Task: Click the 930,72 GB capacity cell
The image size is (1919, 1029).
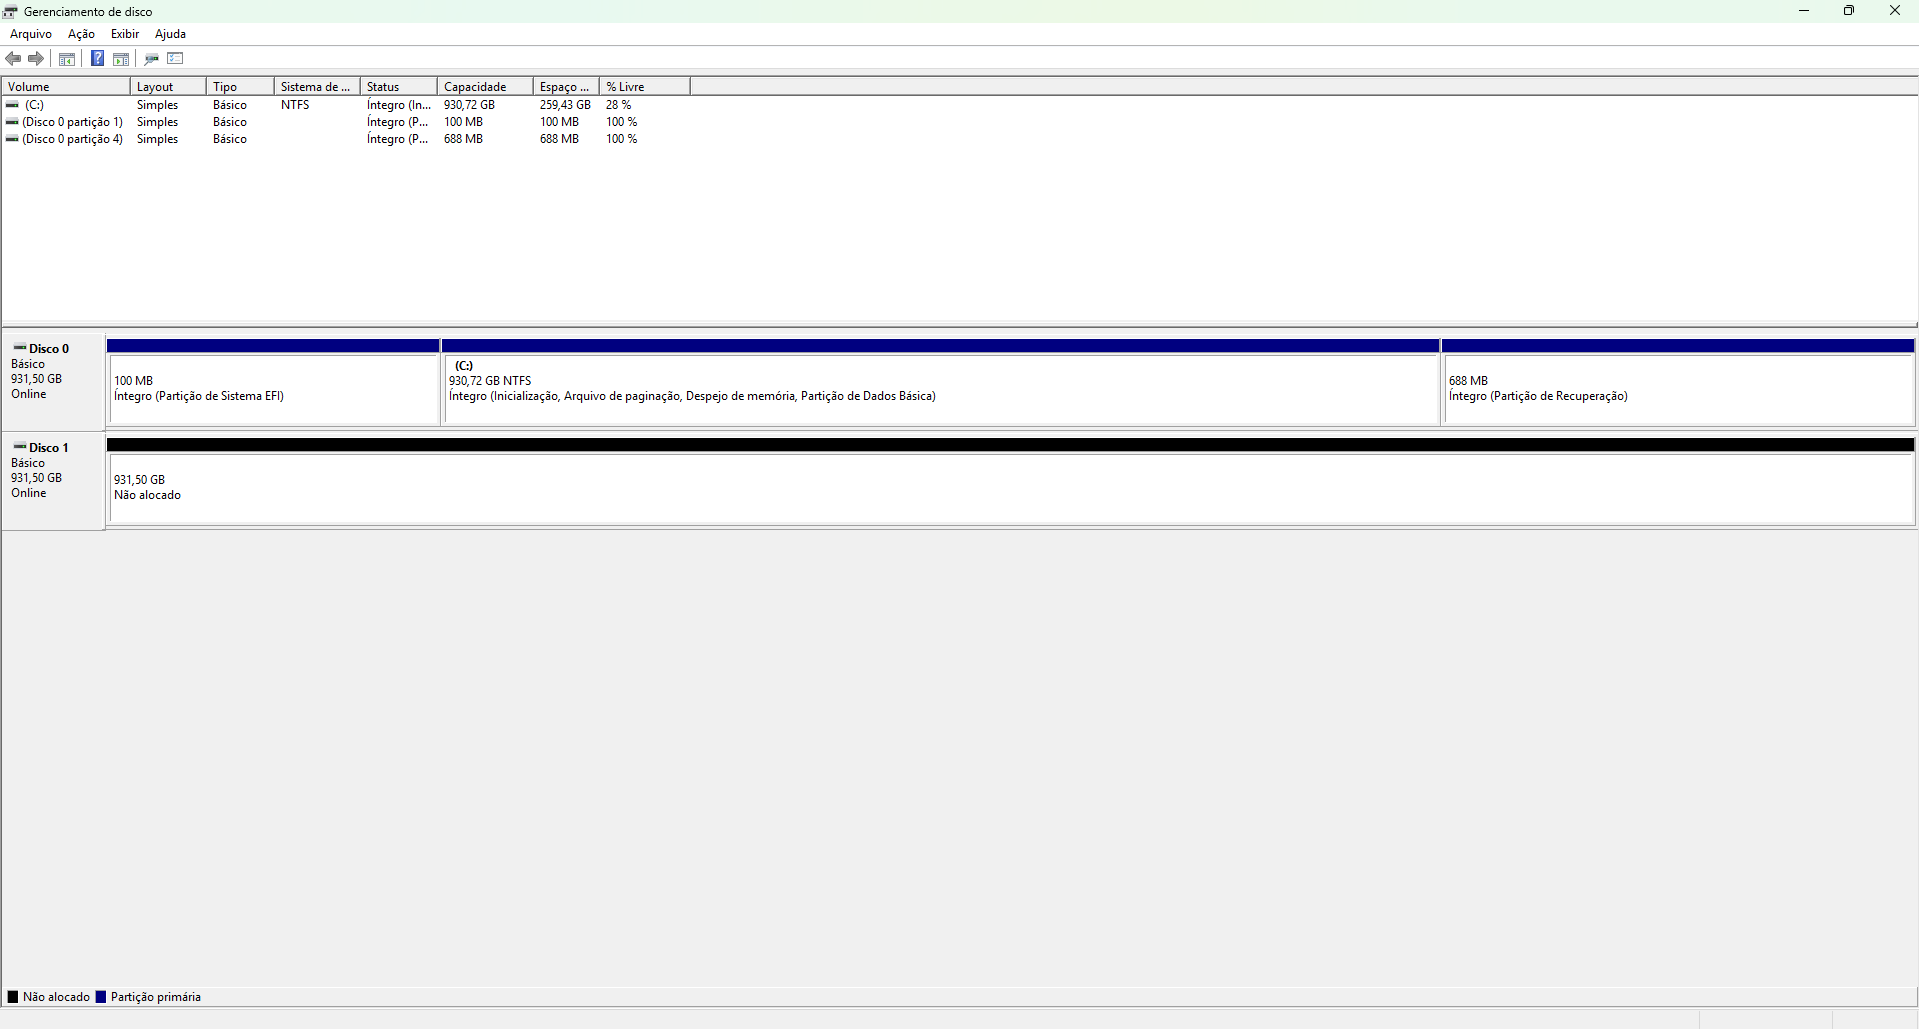Action: (469, 105)
